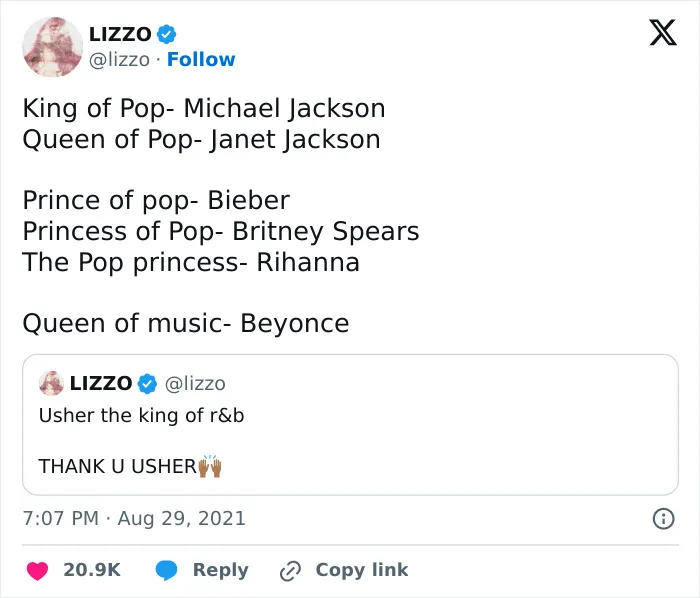Click the blue verified badge beside LIZZO
This screenshot has width=700, height=598.
click(x=167, y=34)
